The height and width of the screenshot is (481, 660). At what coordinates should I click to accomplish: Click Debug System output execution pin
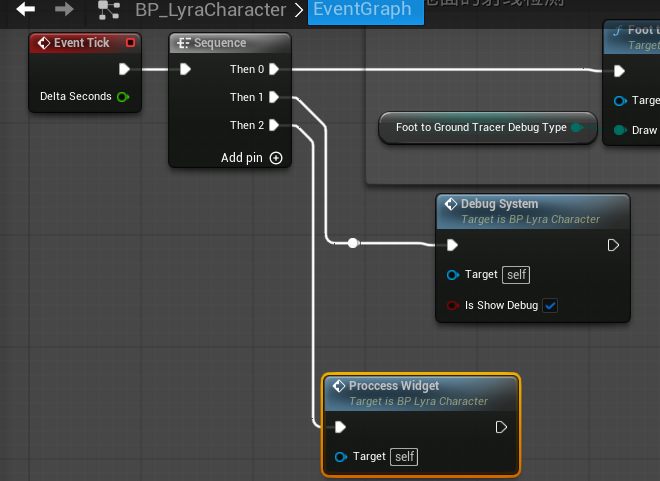pyautogui.click(x=613, y=245)
